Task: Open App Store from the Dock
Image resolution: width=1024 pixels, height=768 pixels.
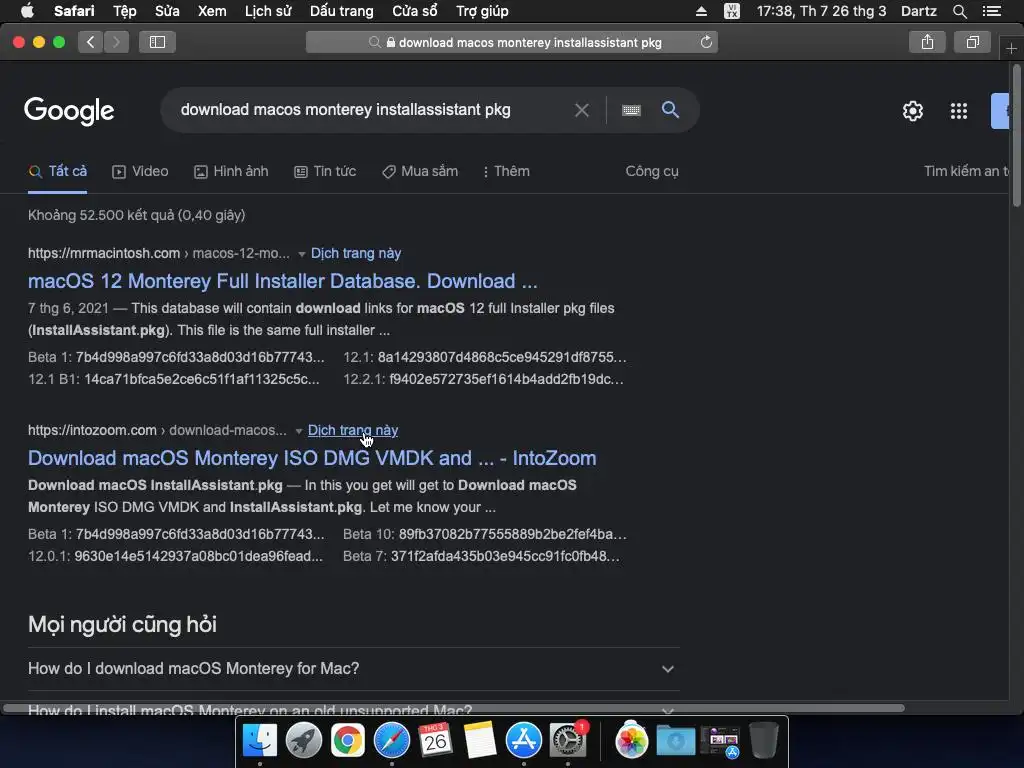Action: coord(524,740)
